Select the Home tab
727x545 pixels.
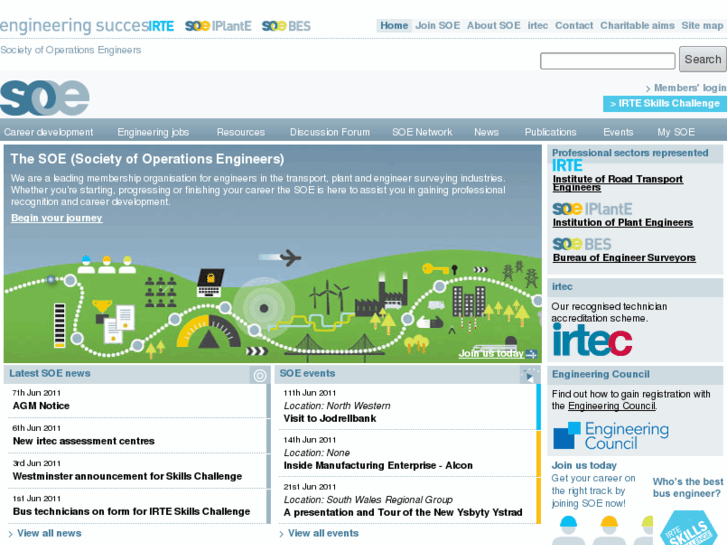(394, 26)
